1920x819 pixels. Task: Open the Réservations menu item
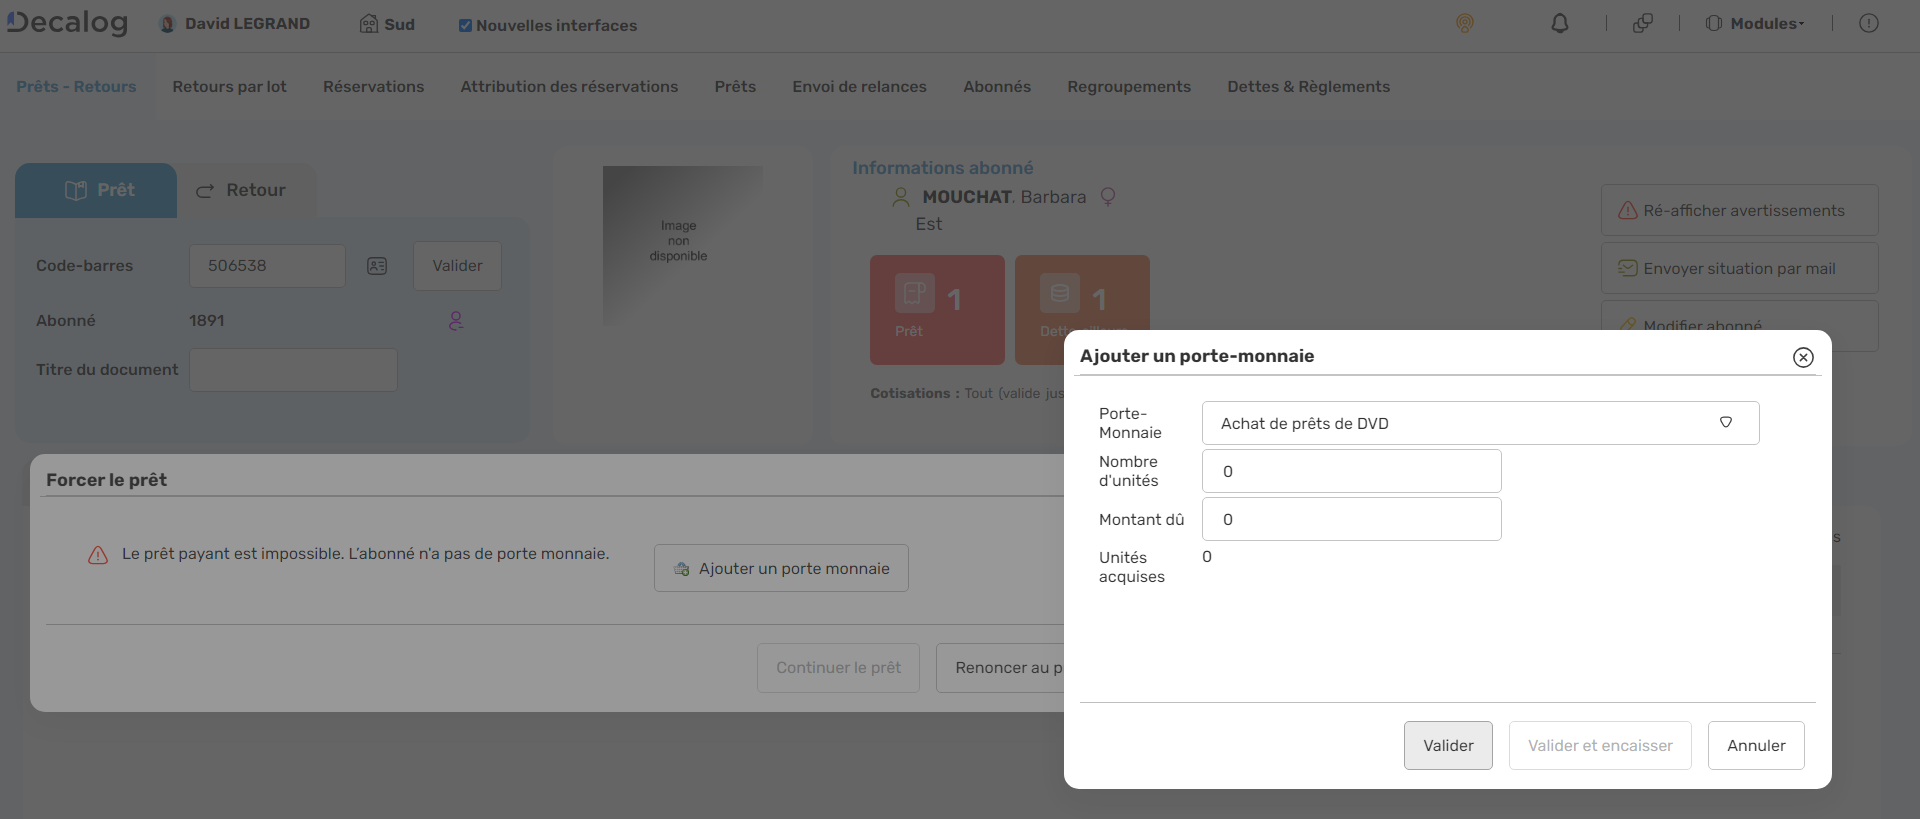(373, 87)
